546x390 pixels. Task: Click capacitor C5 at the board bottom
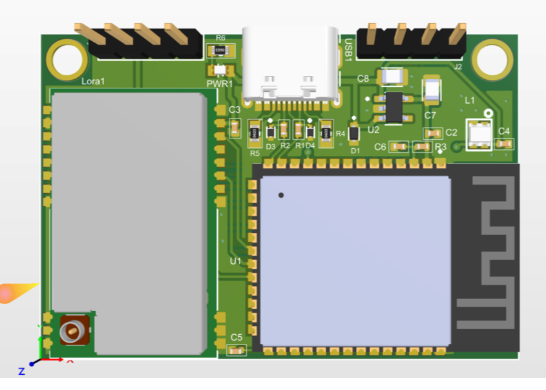[236, 351]
